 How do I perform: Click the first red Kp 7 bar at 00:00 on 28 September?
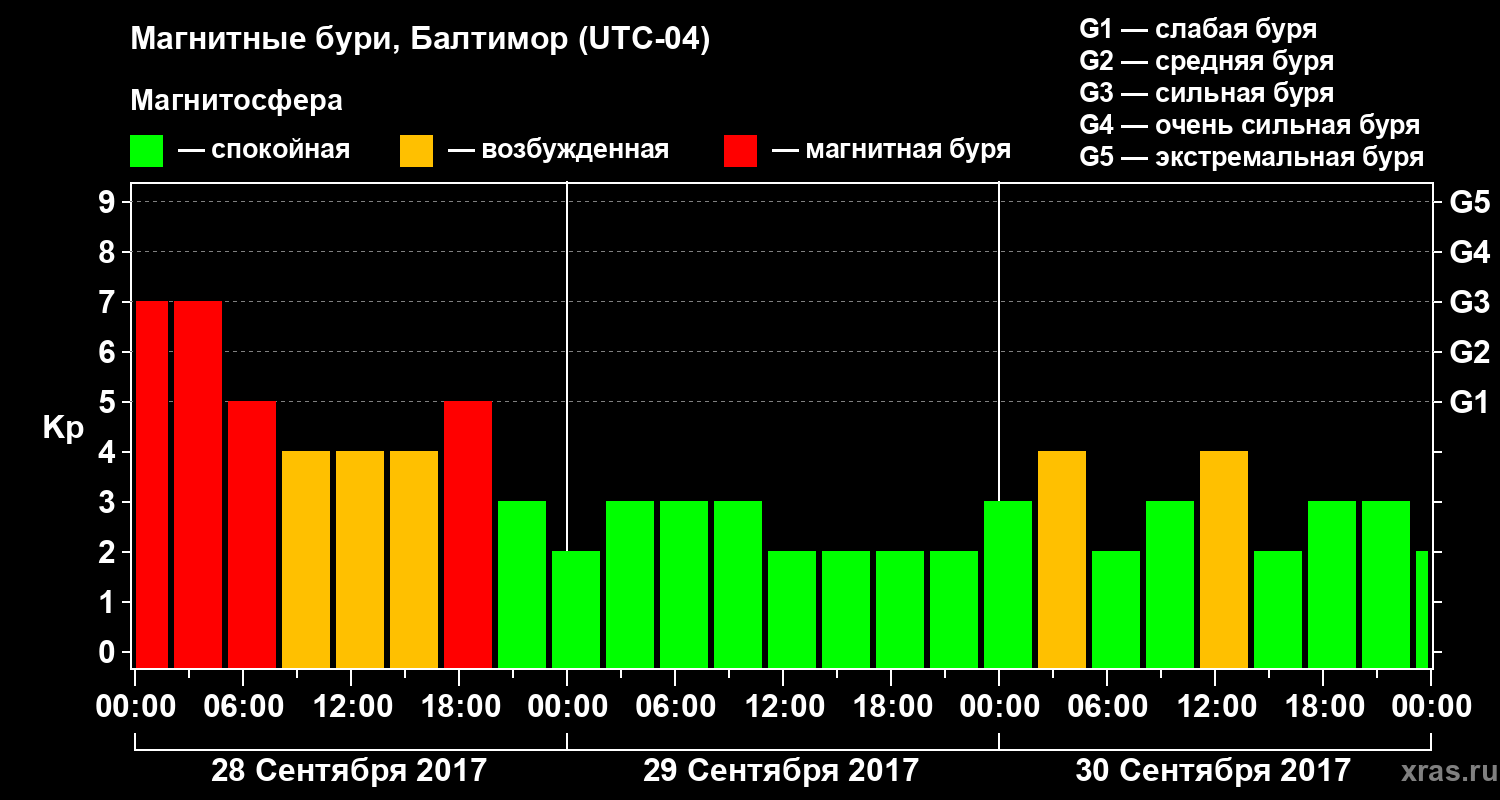point(152,485)
